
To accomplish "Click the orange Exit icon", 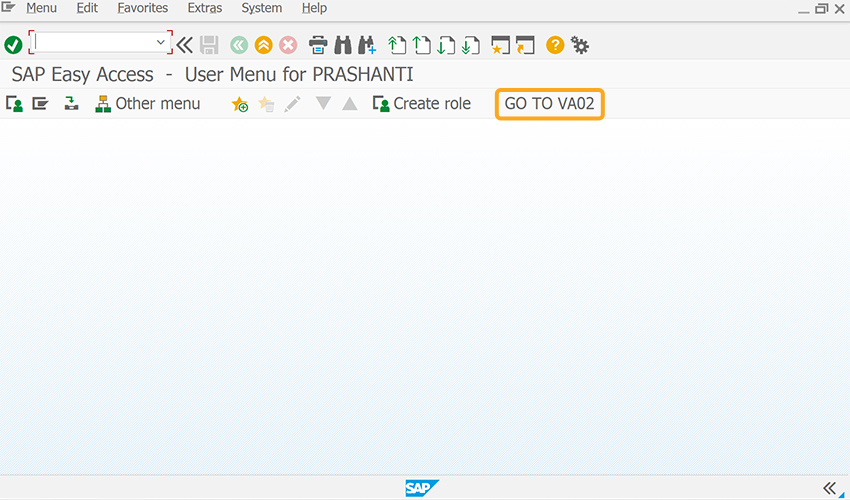I will 263,45.
